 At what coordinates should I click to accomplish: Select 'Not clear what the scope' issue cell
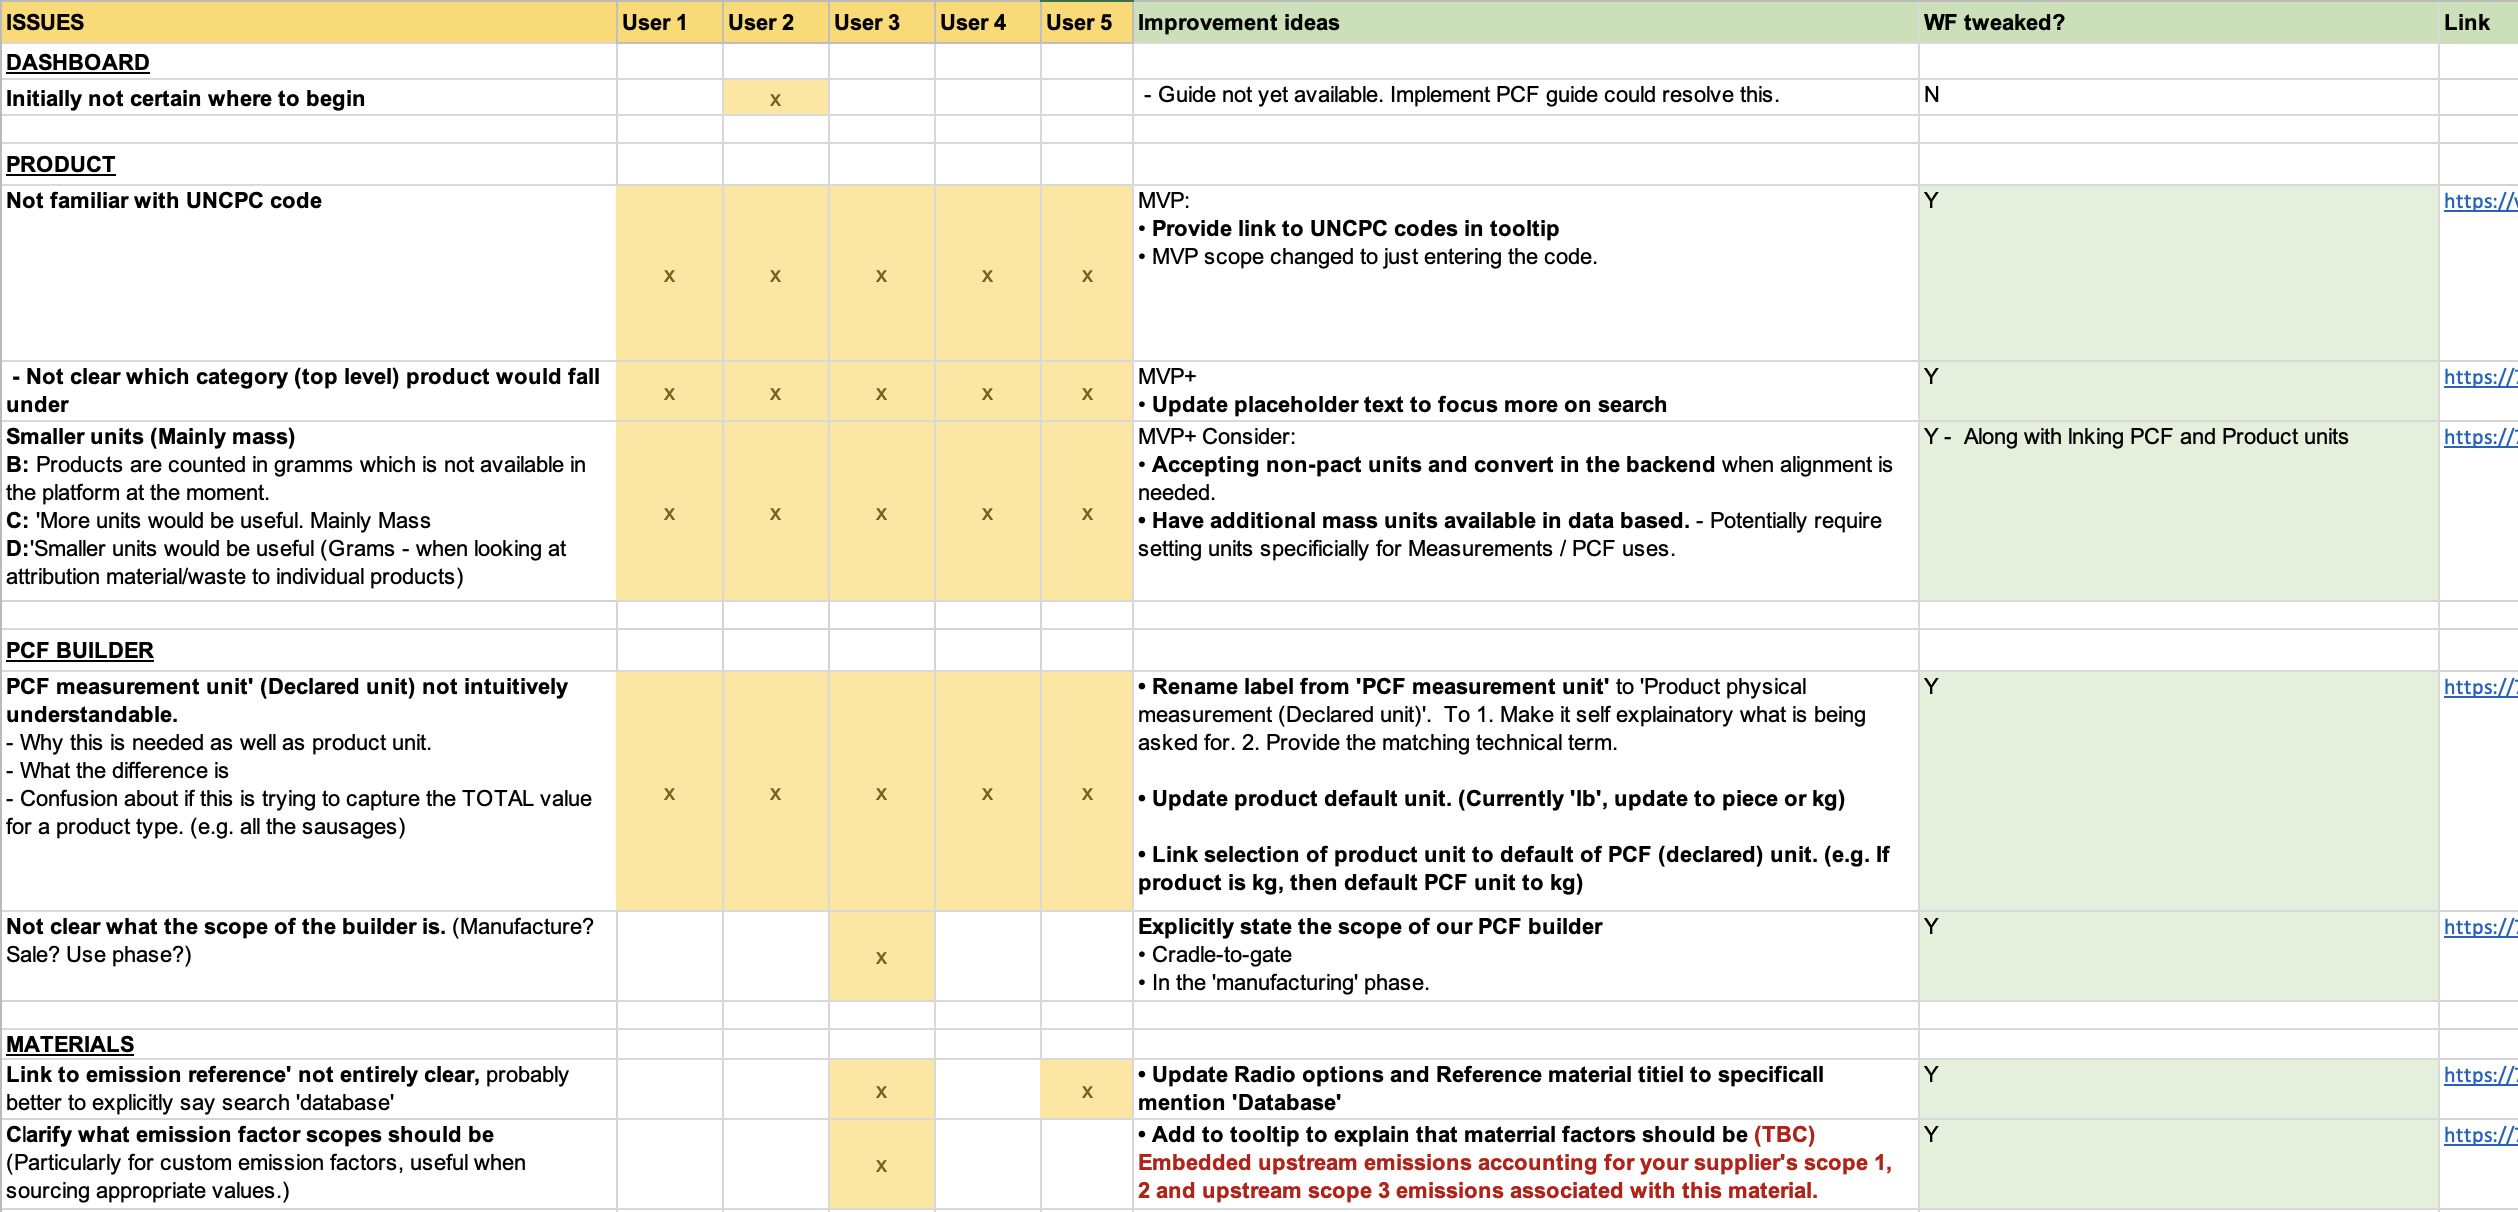pyautogui.click(x=308, y=956)
